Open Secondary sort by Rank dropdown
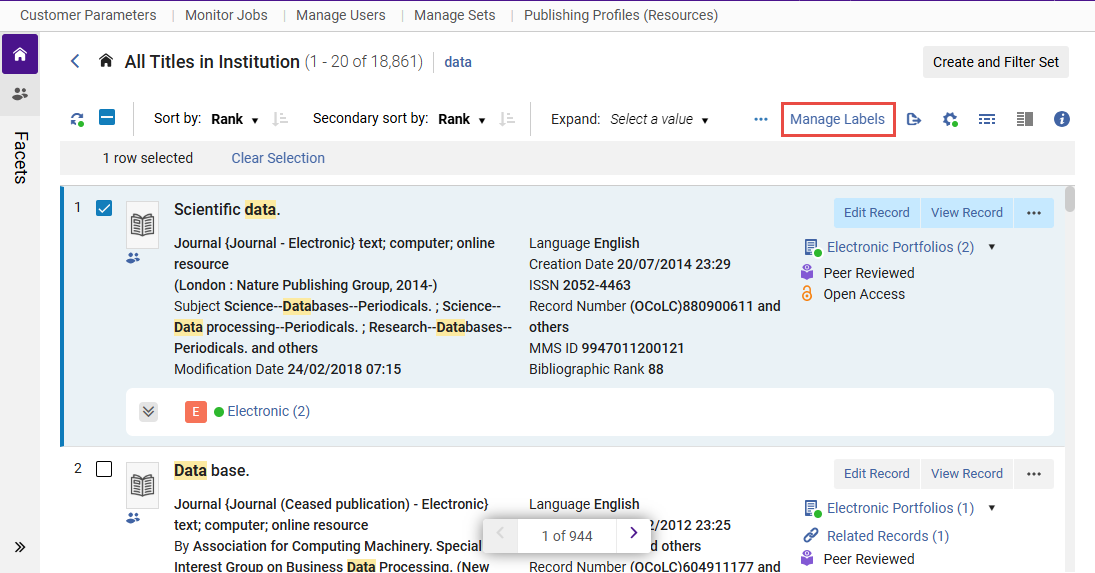Viewport: 1095px width, 573px height. [x=462, y=119]
